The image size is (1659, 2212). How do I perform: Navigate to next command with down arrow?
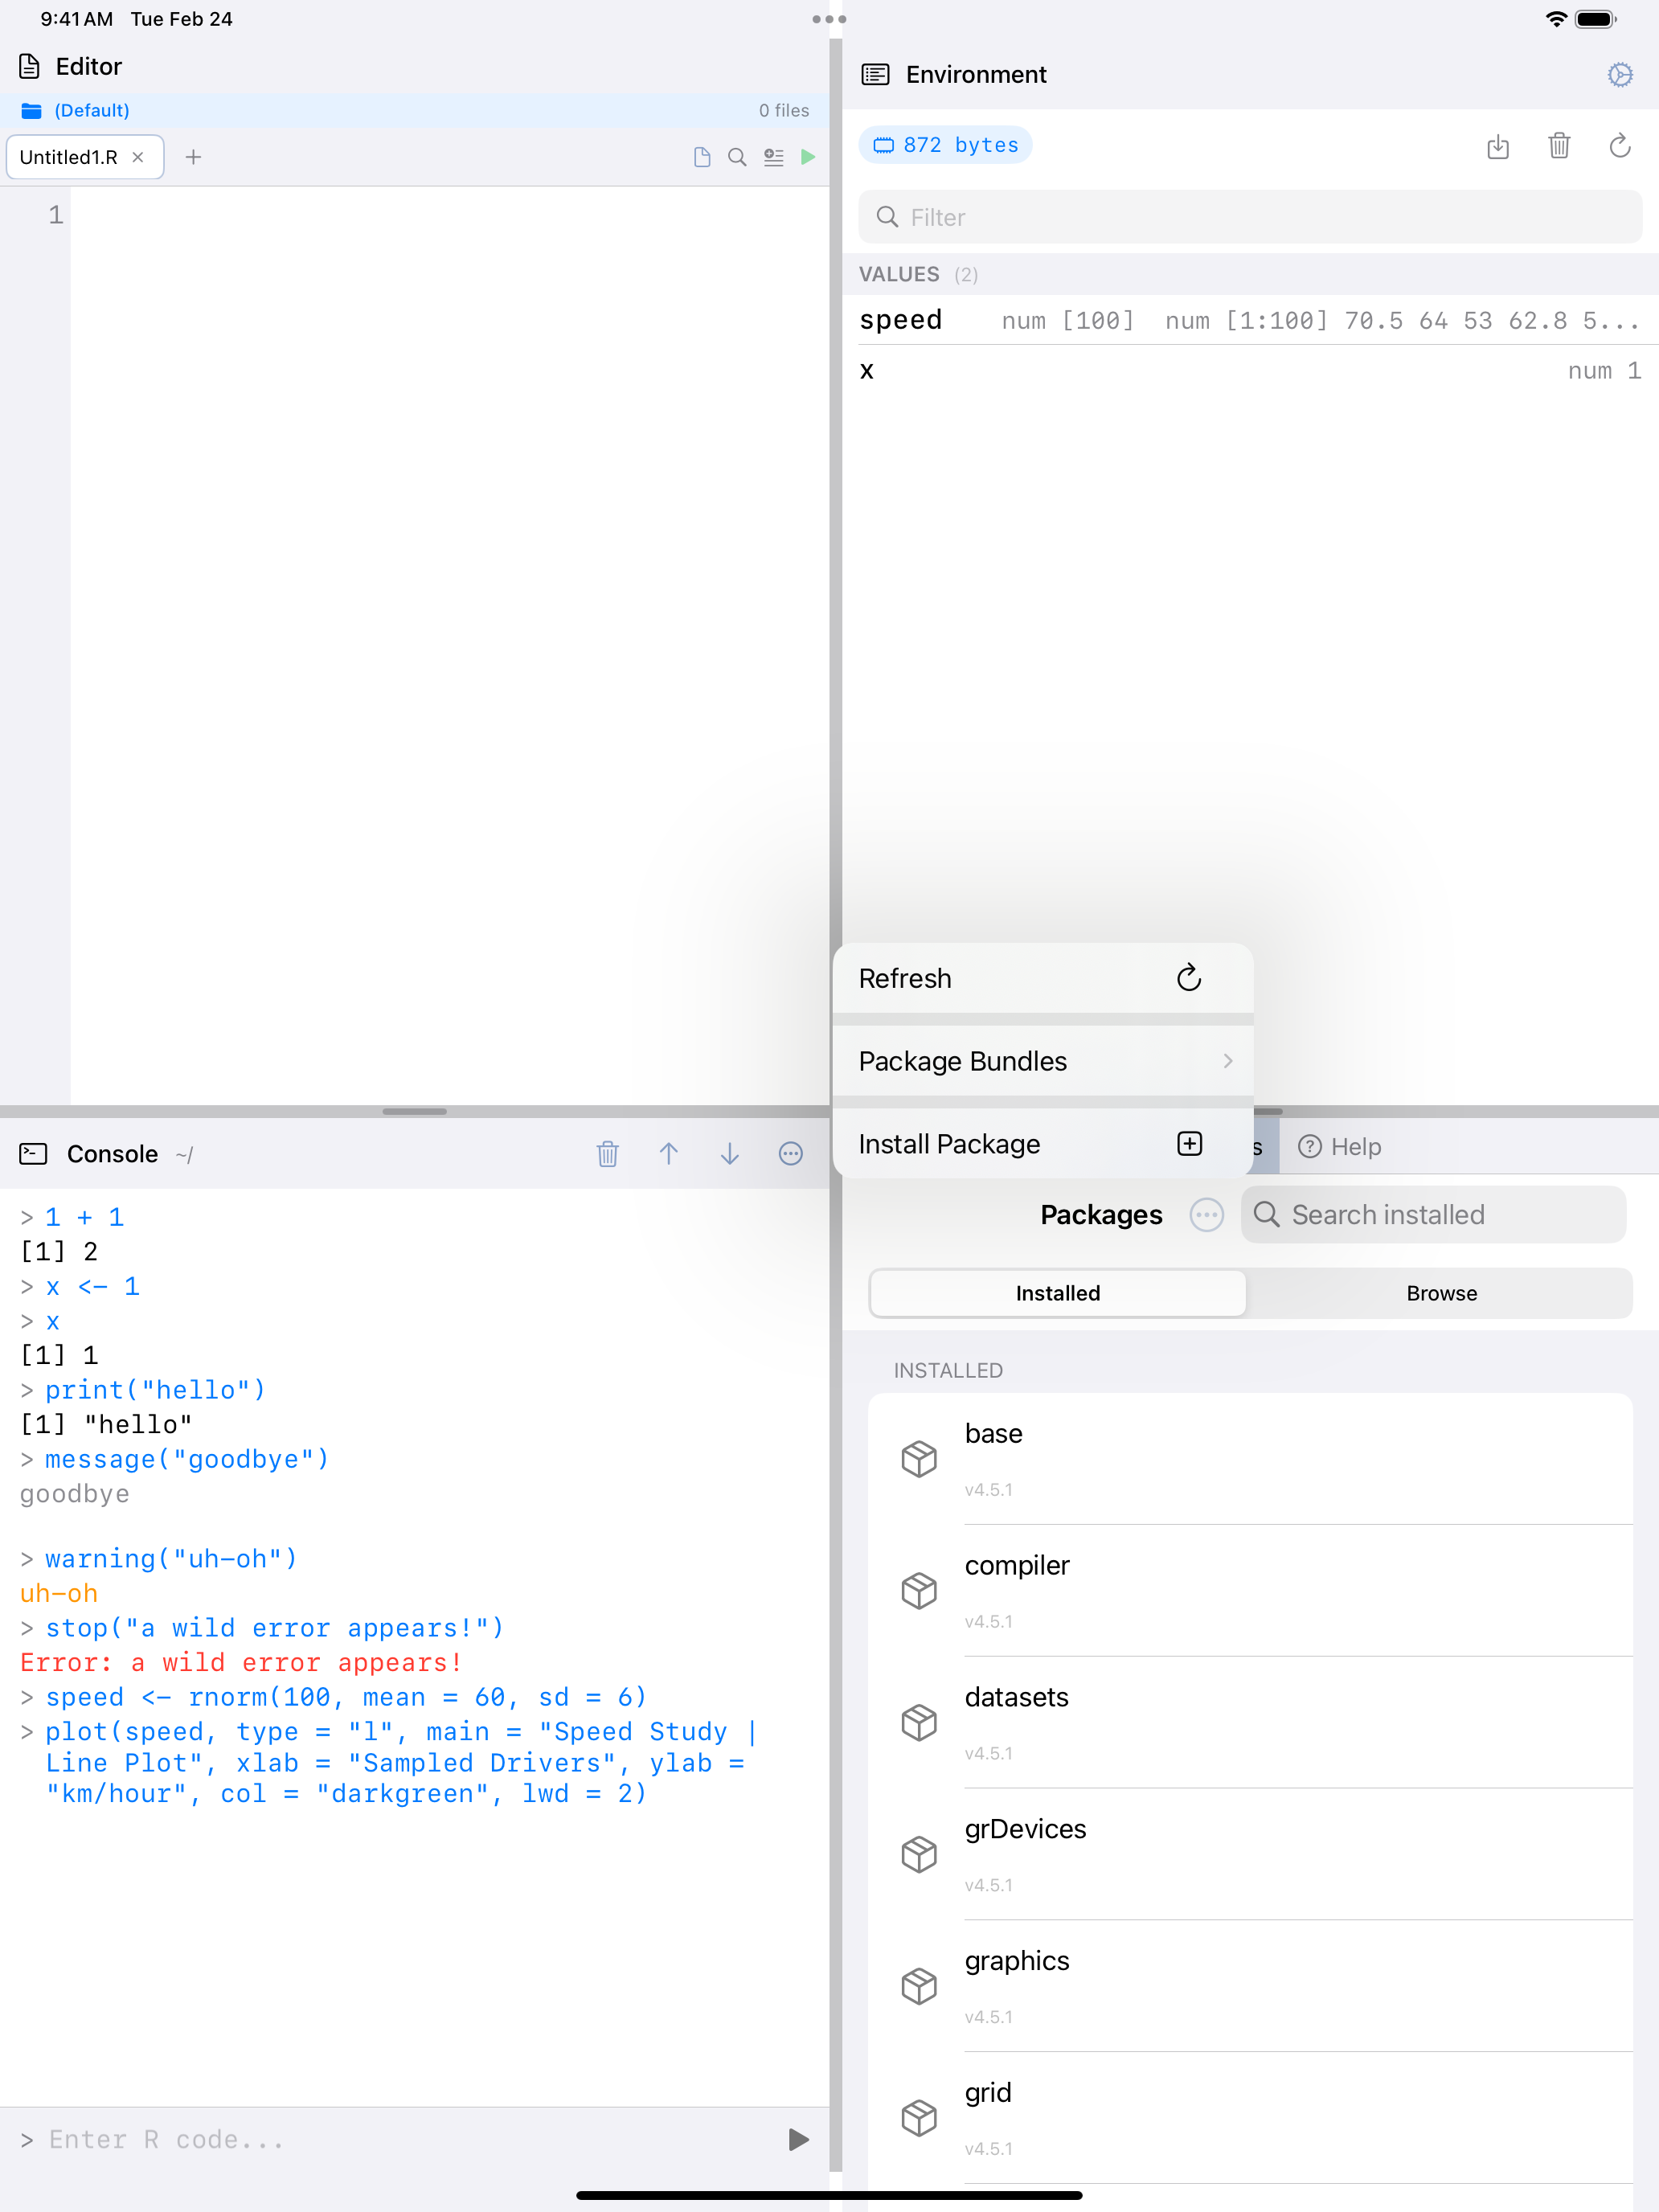pos(730,1154)
